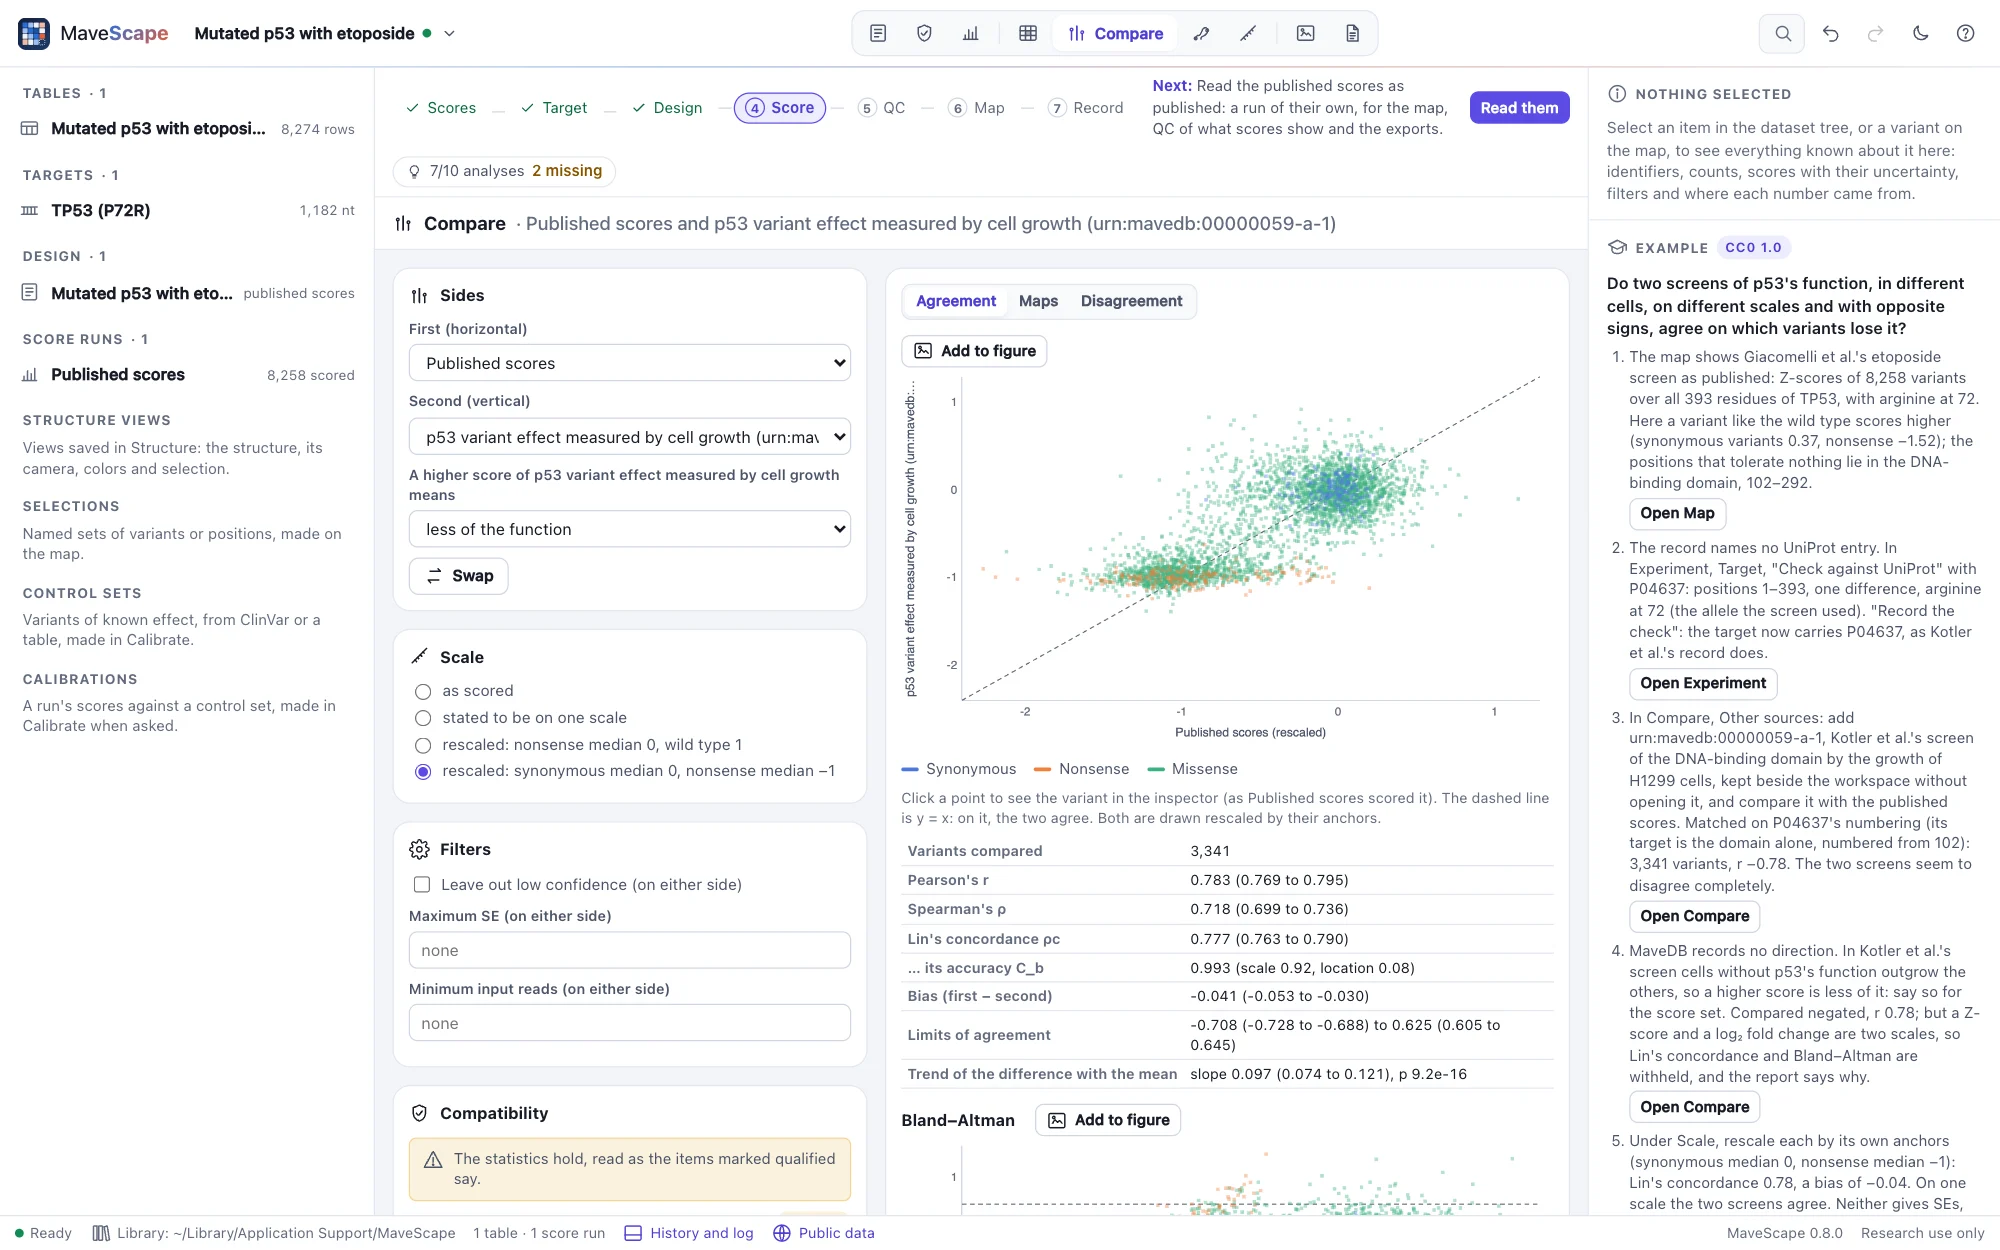Image resolution: width=2000 pixels, height=1250 pixels.
Task: Go to step 5 QC in workflow
Action: point(882,108)
